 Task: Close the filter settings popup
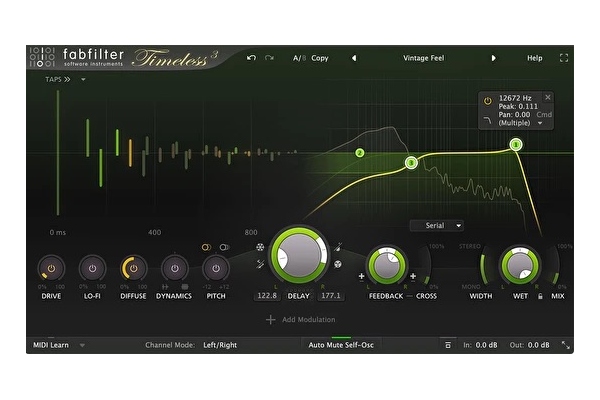[548, 97]
